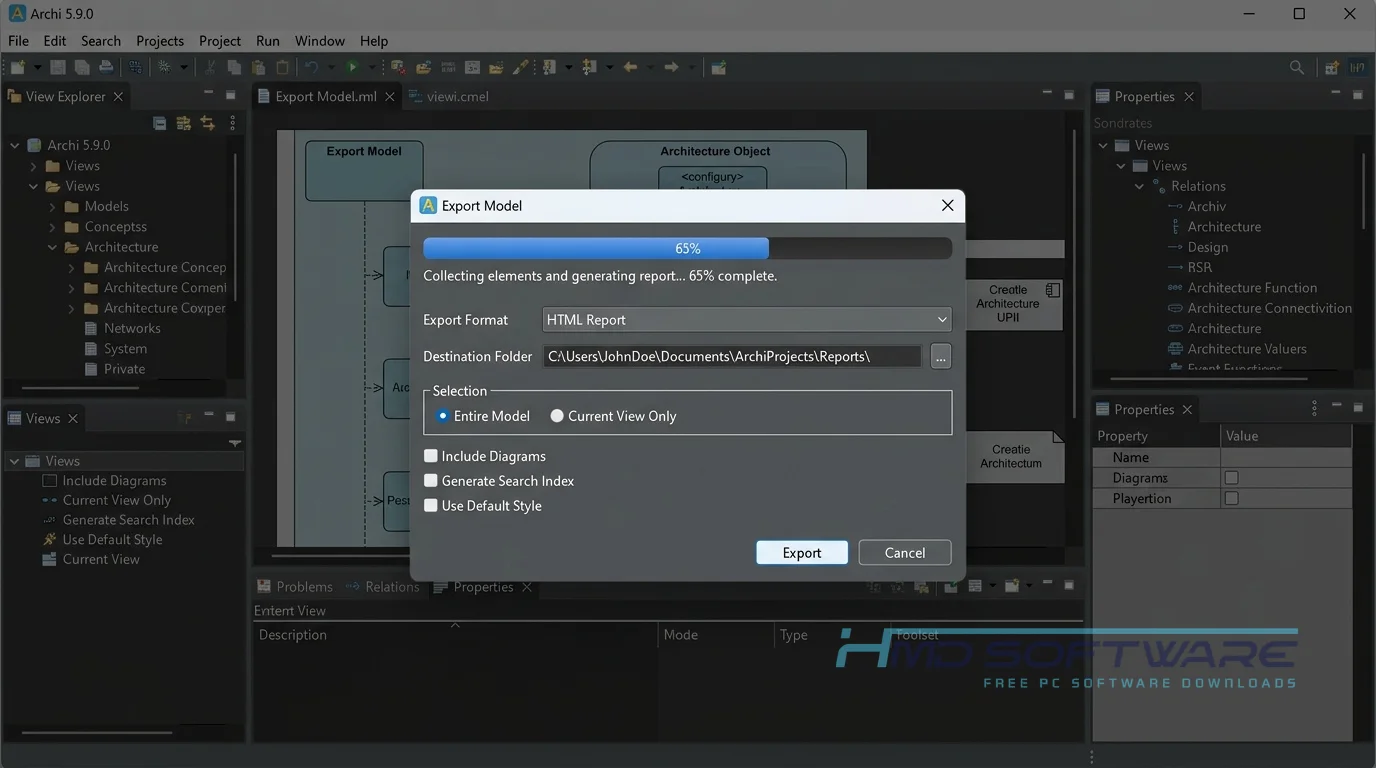Image resolution: width=1376 pixels, height=768 pixels.
Task: Click the browse ellipsis button for destination
Action: 940,357
